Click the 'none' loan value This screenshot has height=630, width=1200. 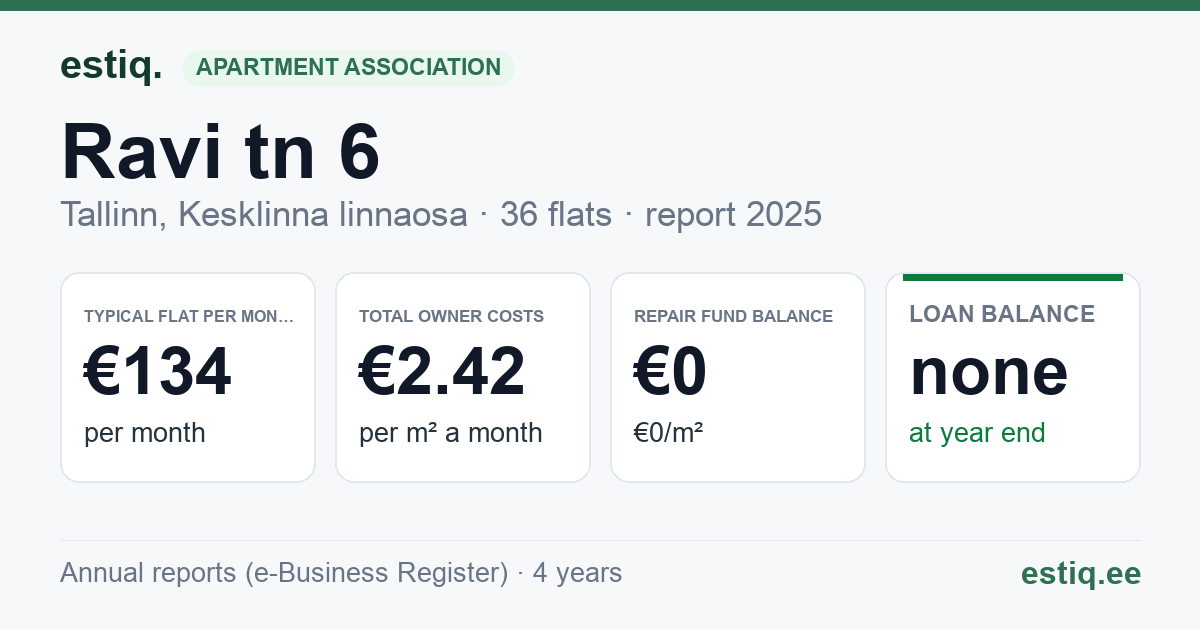[x=988, y=371]
